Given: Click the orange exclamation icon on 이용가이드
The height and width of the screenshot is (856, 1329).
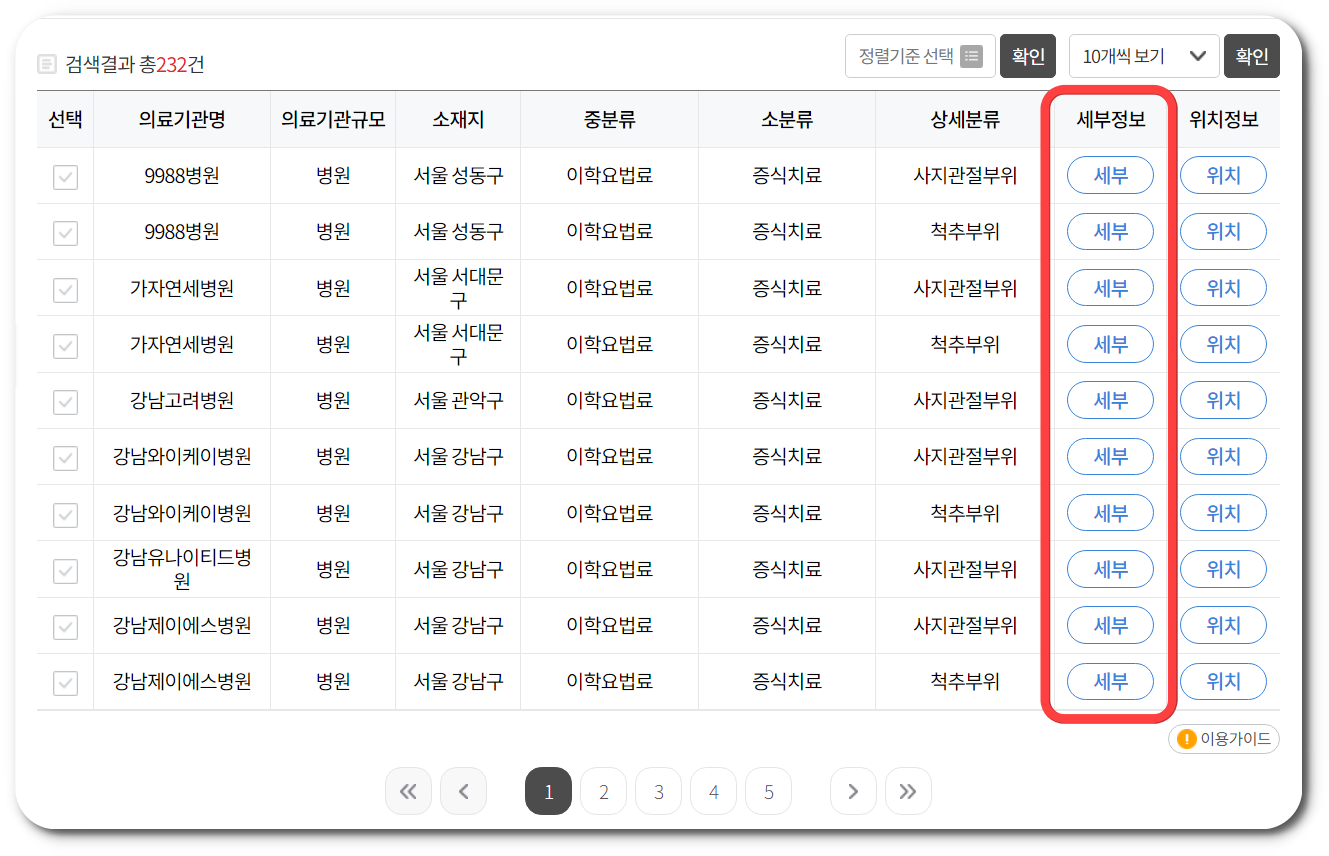Looking at the screenshot, I should click(x=1185, y=739).
